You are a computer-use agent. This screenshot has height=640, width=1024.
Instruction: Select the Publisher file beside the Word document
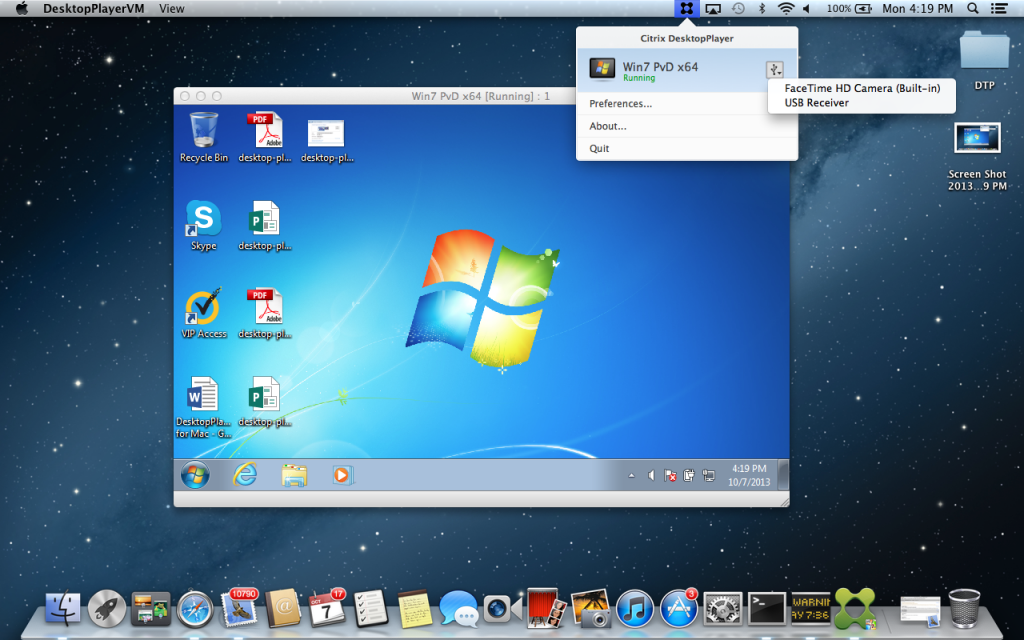click(264, 401)
